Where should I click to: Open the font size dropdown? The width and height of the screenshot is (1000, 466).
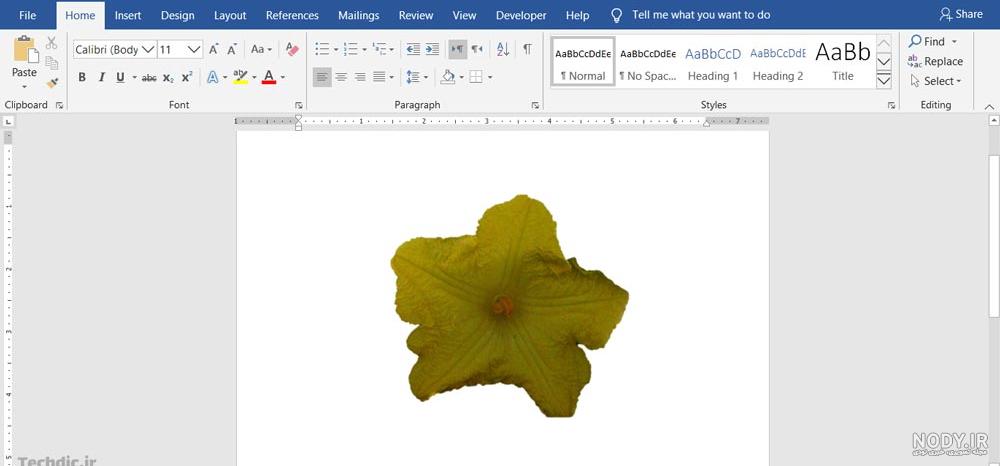[x=195, y=49]
